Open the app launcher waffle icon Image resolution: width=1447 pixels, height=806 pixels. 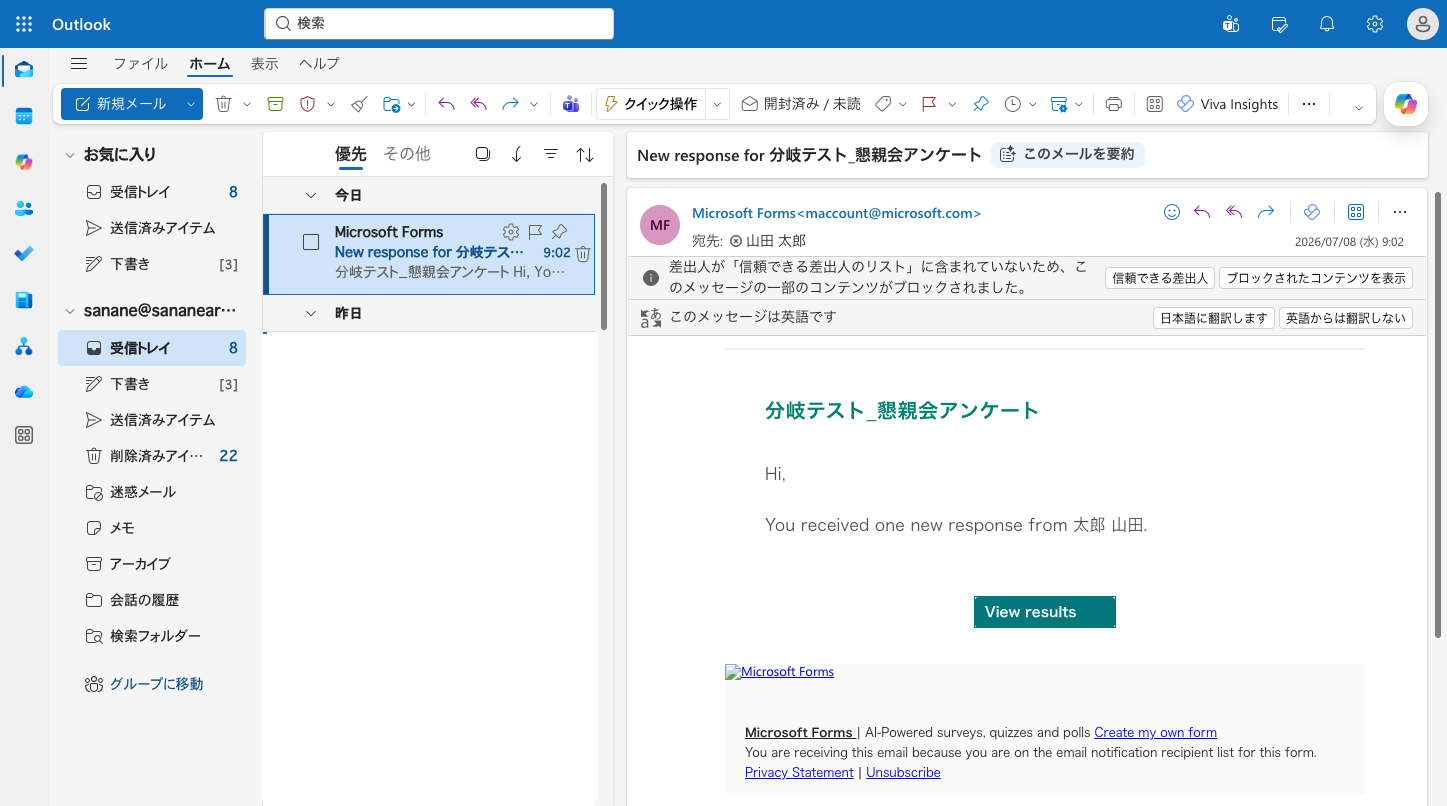24,24
